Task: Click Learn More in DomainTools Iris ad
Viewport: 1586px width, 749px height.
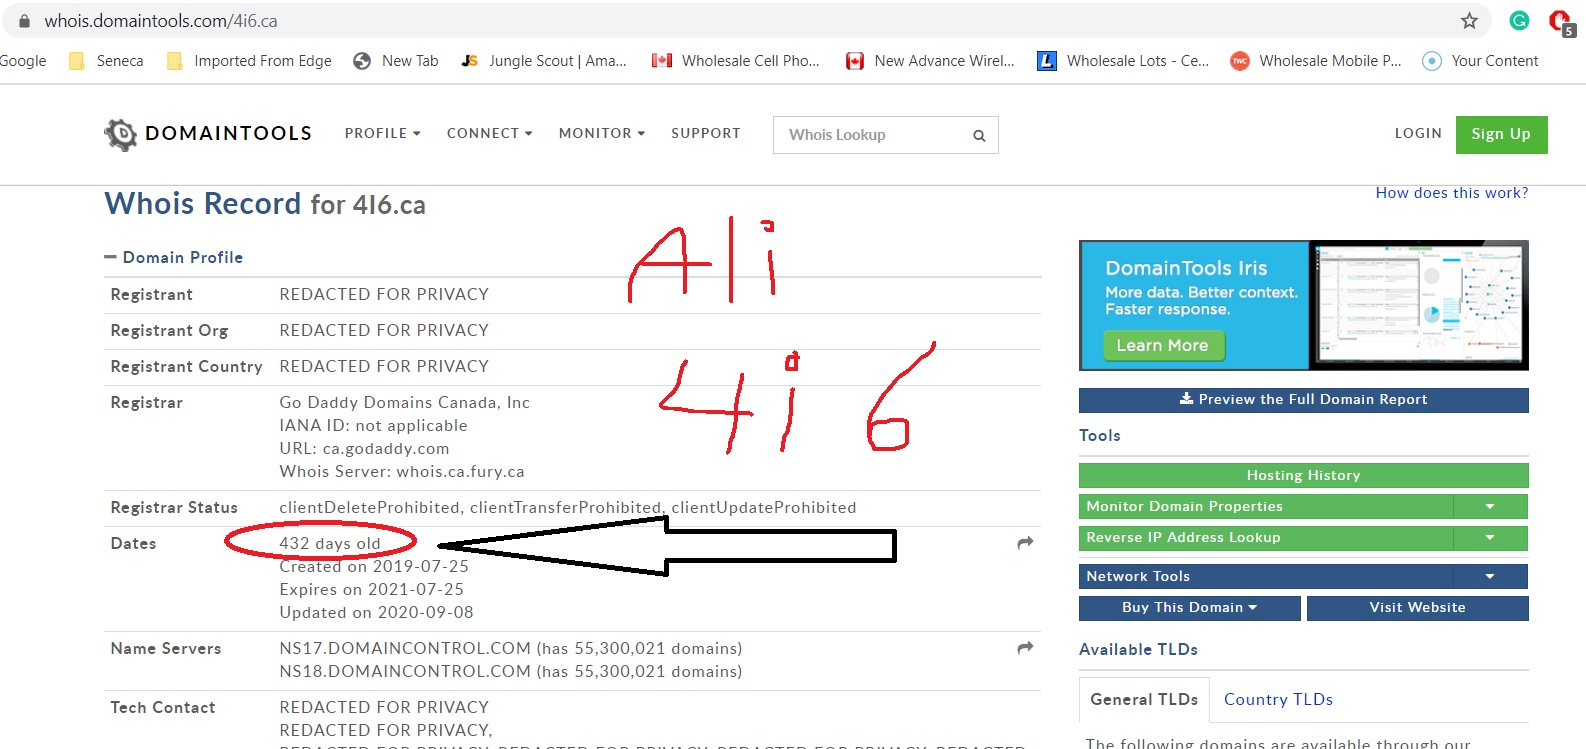Action: pos(1162,345)
